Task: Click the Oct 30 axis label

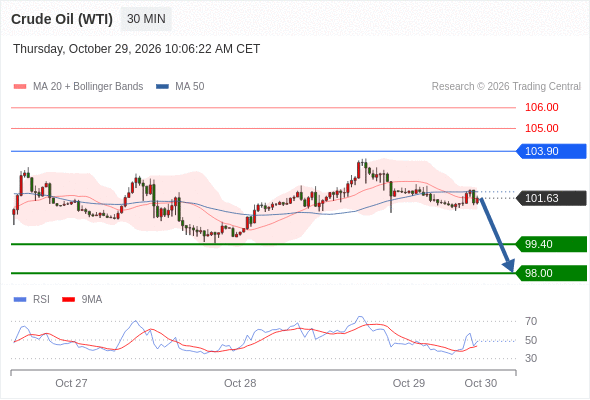Action: pos(481,383)
